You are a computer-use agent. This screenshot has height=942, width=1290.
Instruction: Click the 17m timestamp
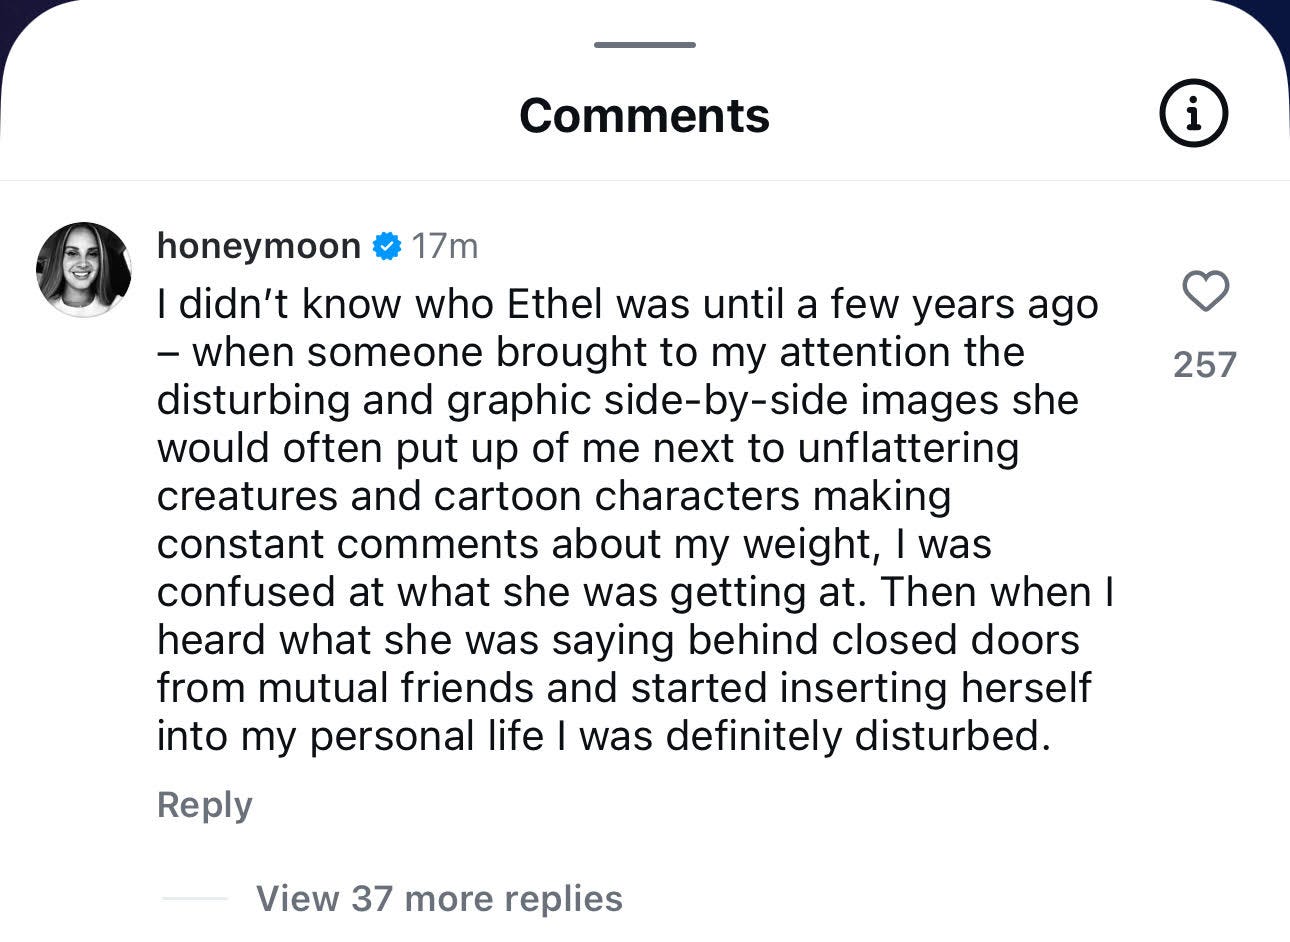pyautogui.click(x=446, y=245)
